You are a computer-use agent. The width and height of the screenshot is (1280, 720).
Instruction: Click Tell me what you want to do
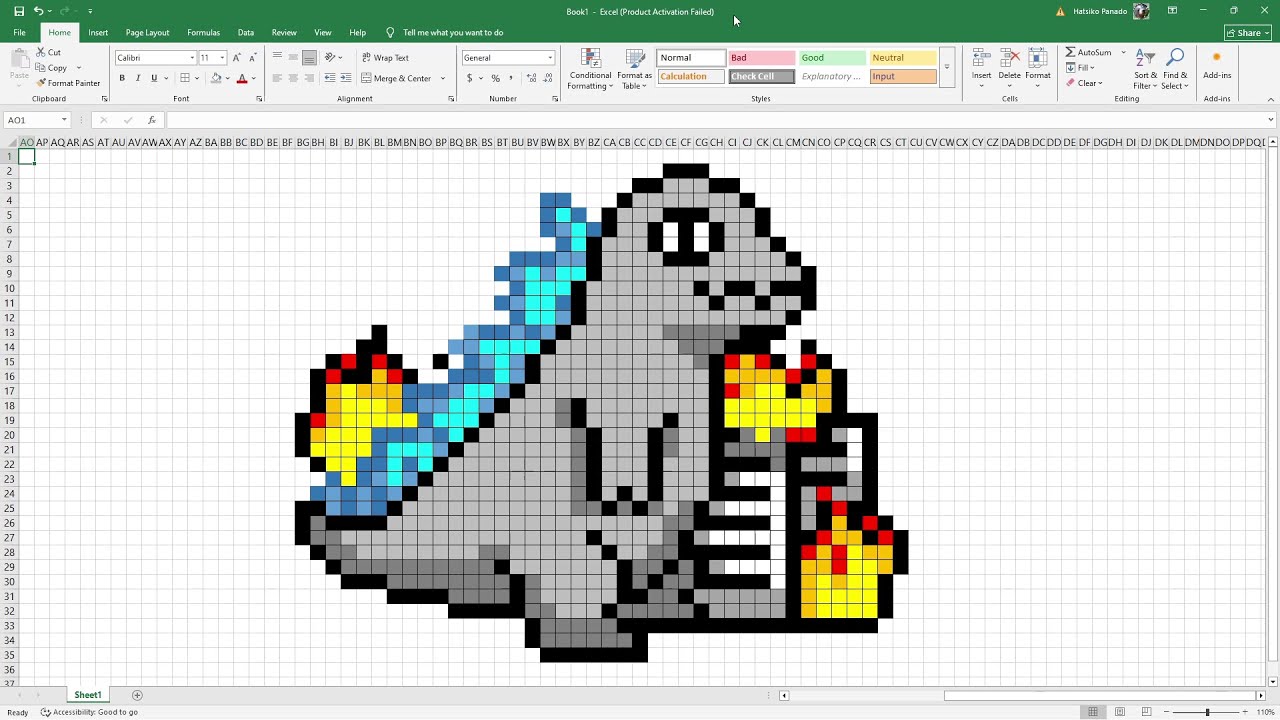tap(453, 33)
